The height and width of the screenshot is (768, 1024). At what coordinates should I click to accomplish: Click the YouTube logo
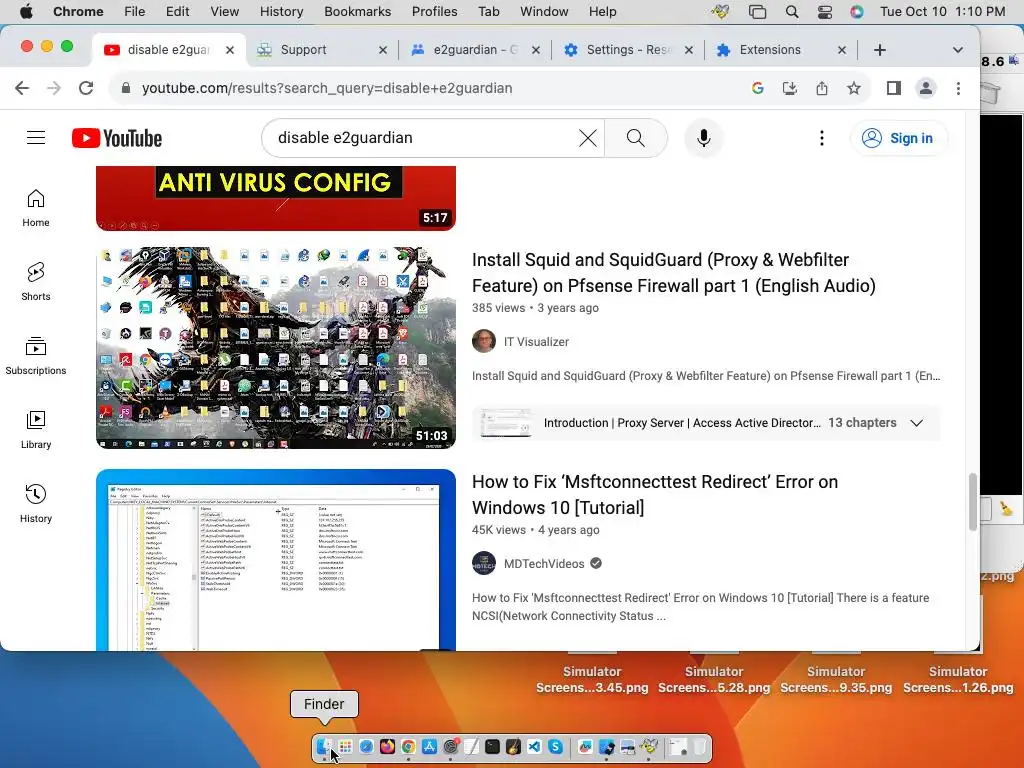(117, 138)
